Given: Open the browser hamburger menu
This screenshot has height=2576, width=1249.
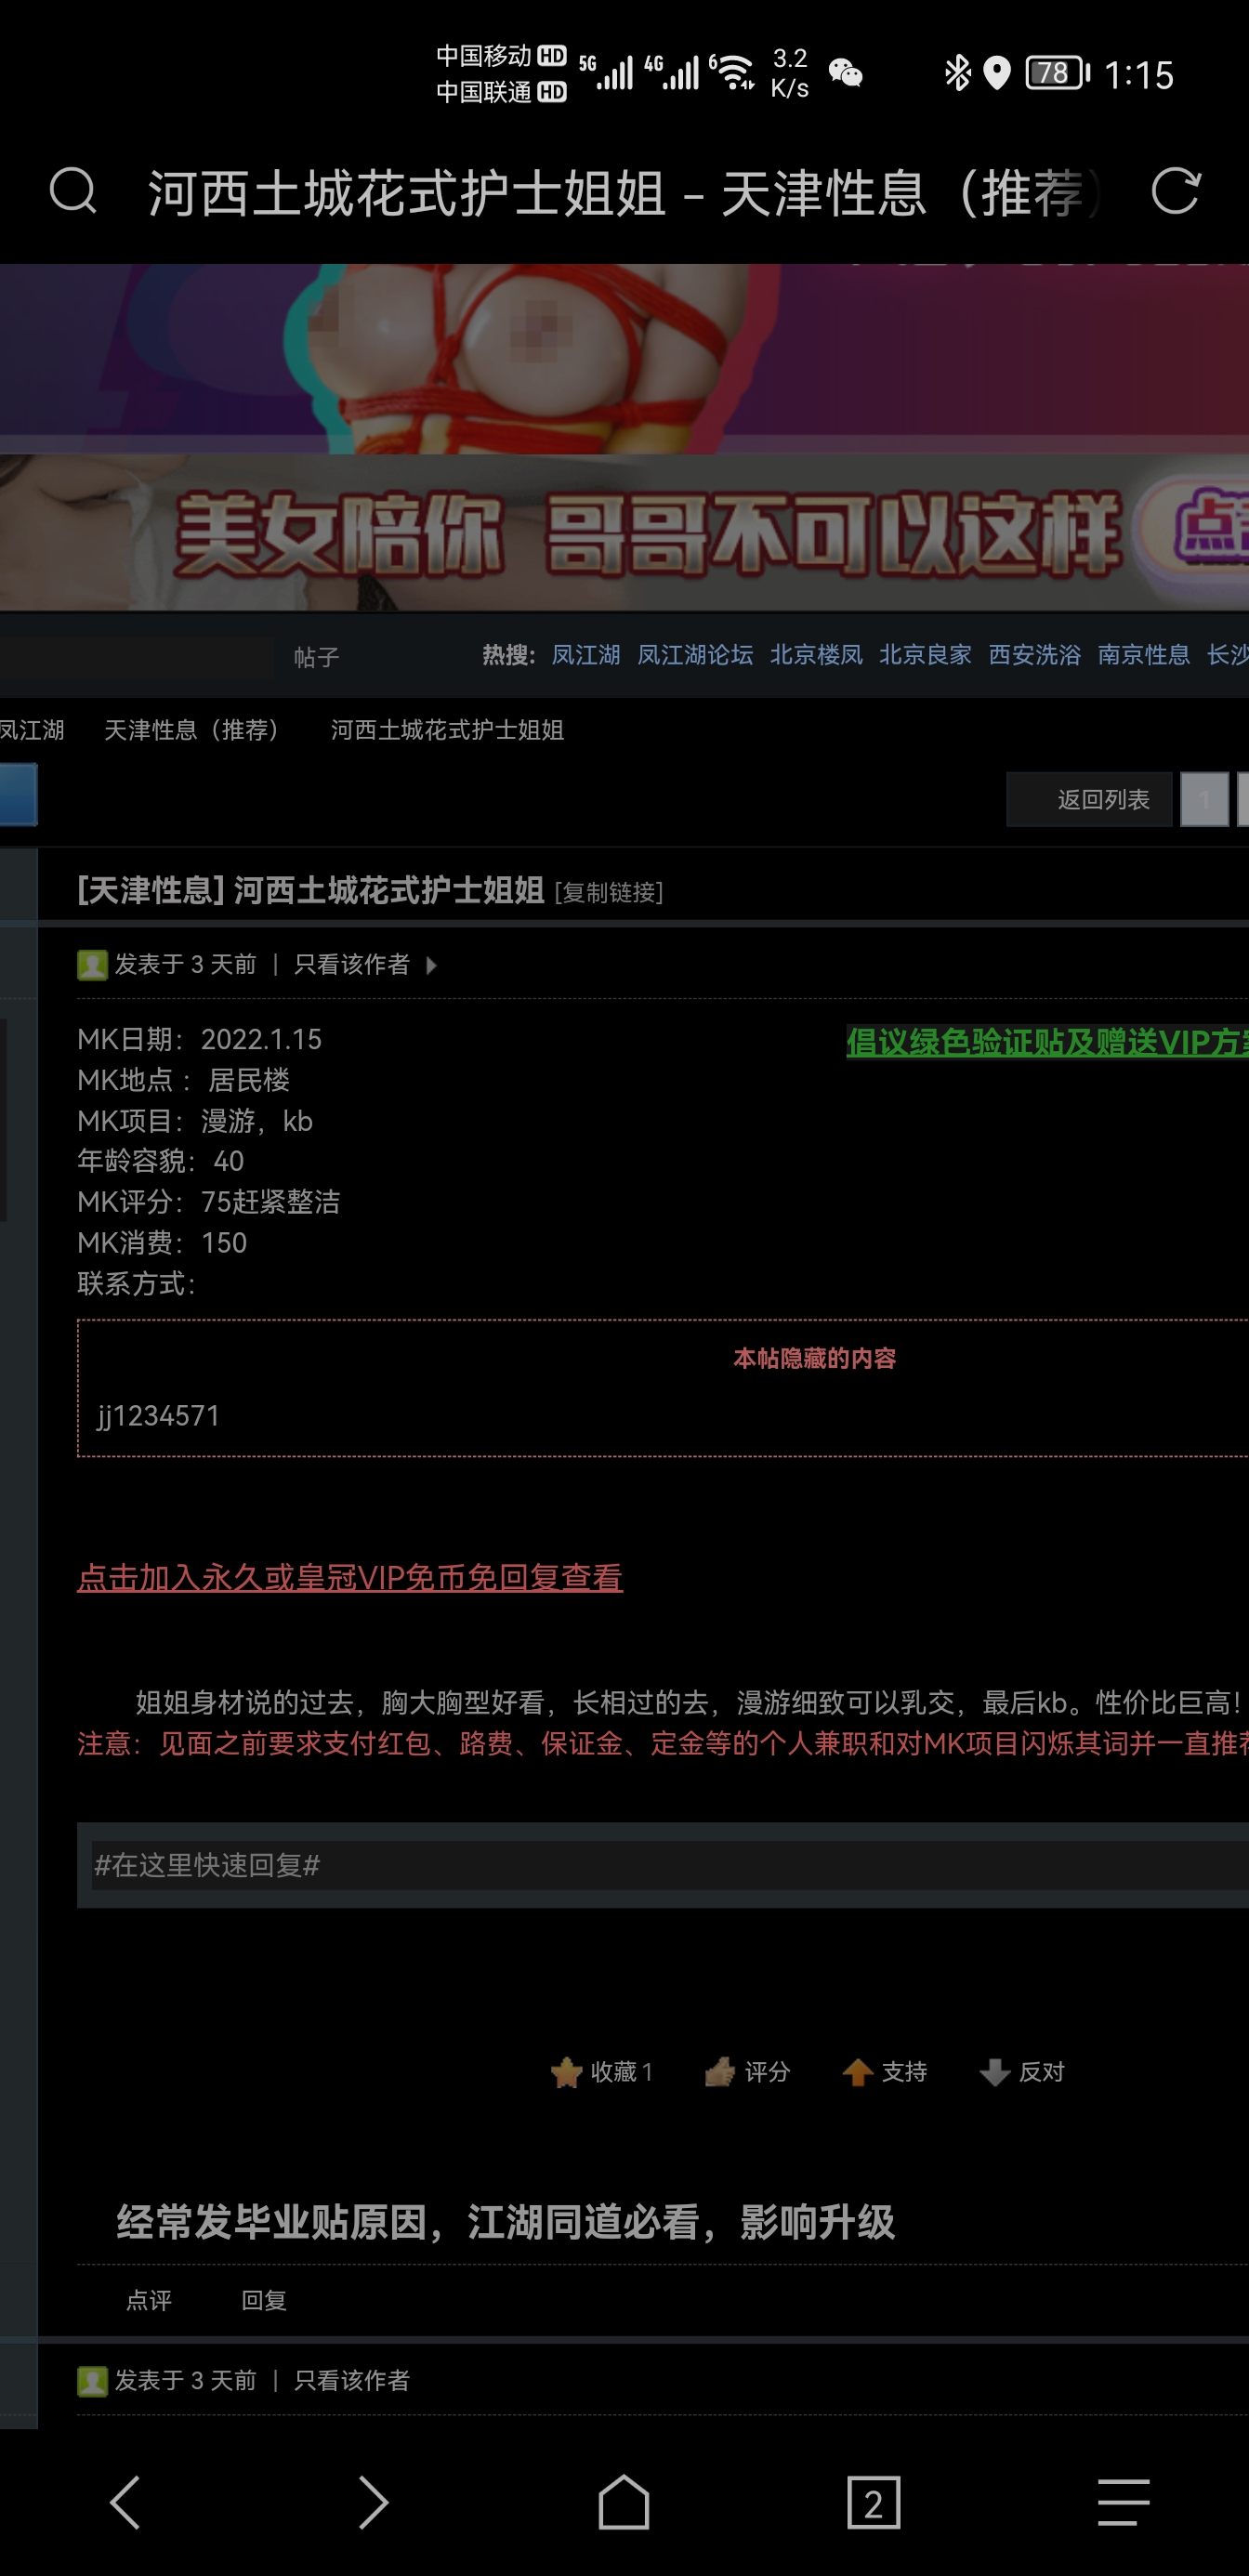Looking at the screenshot, I should 1123,2502.
